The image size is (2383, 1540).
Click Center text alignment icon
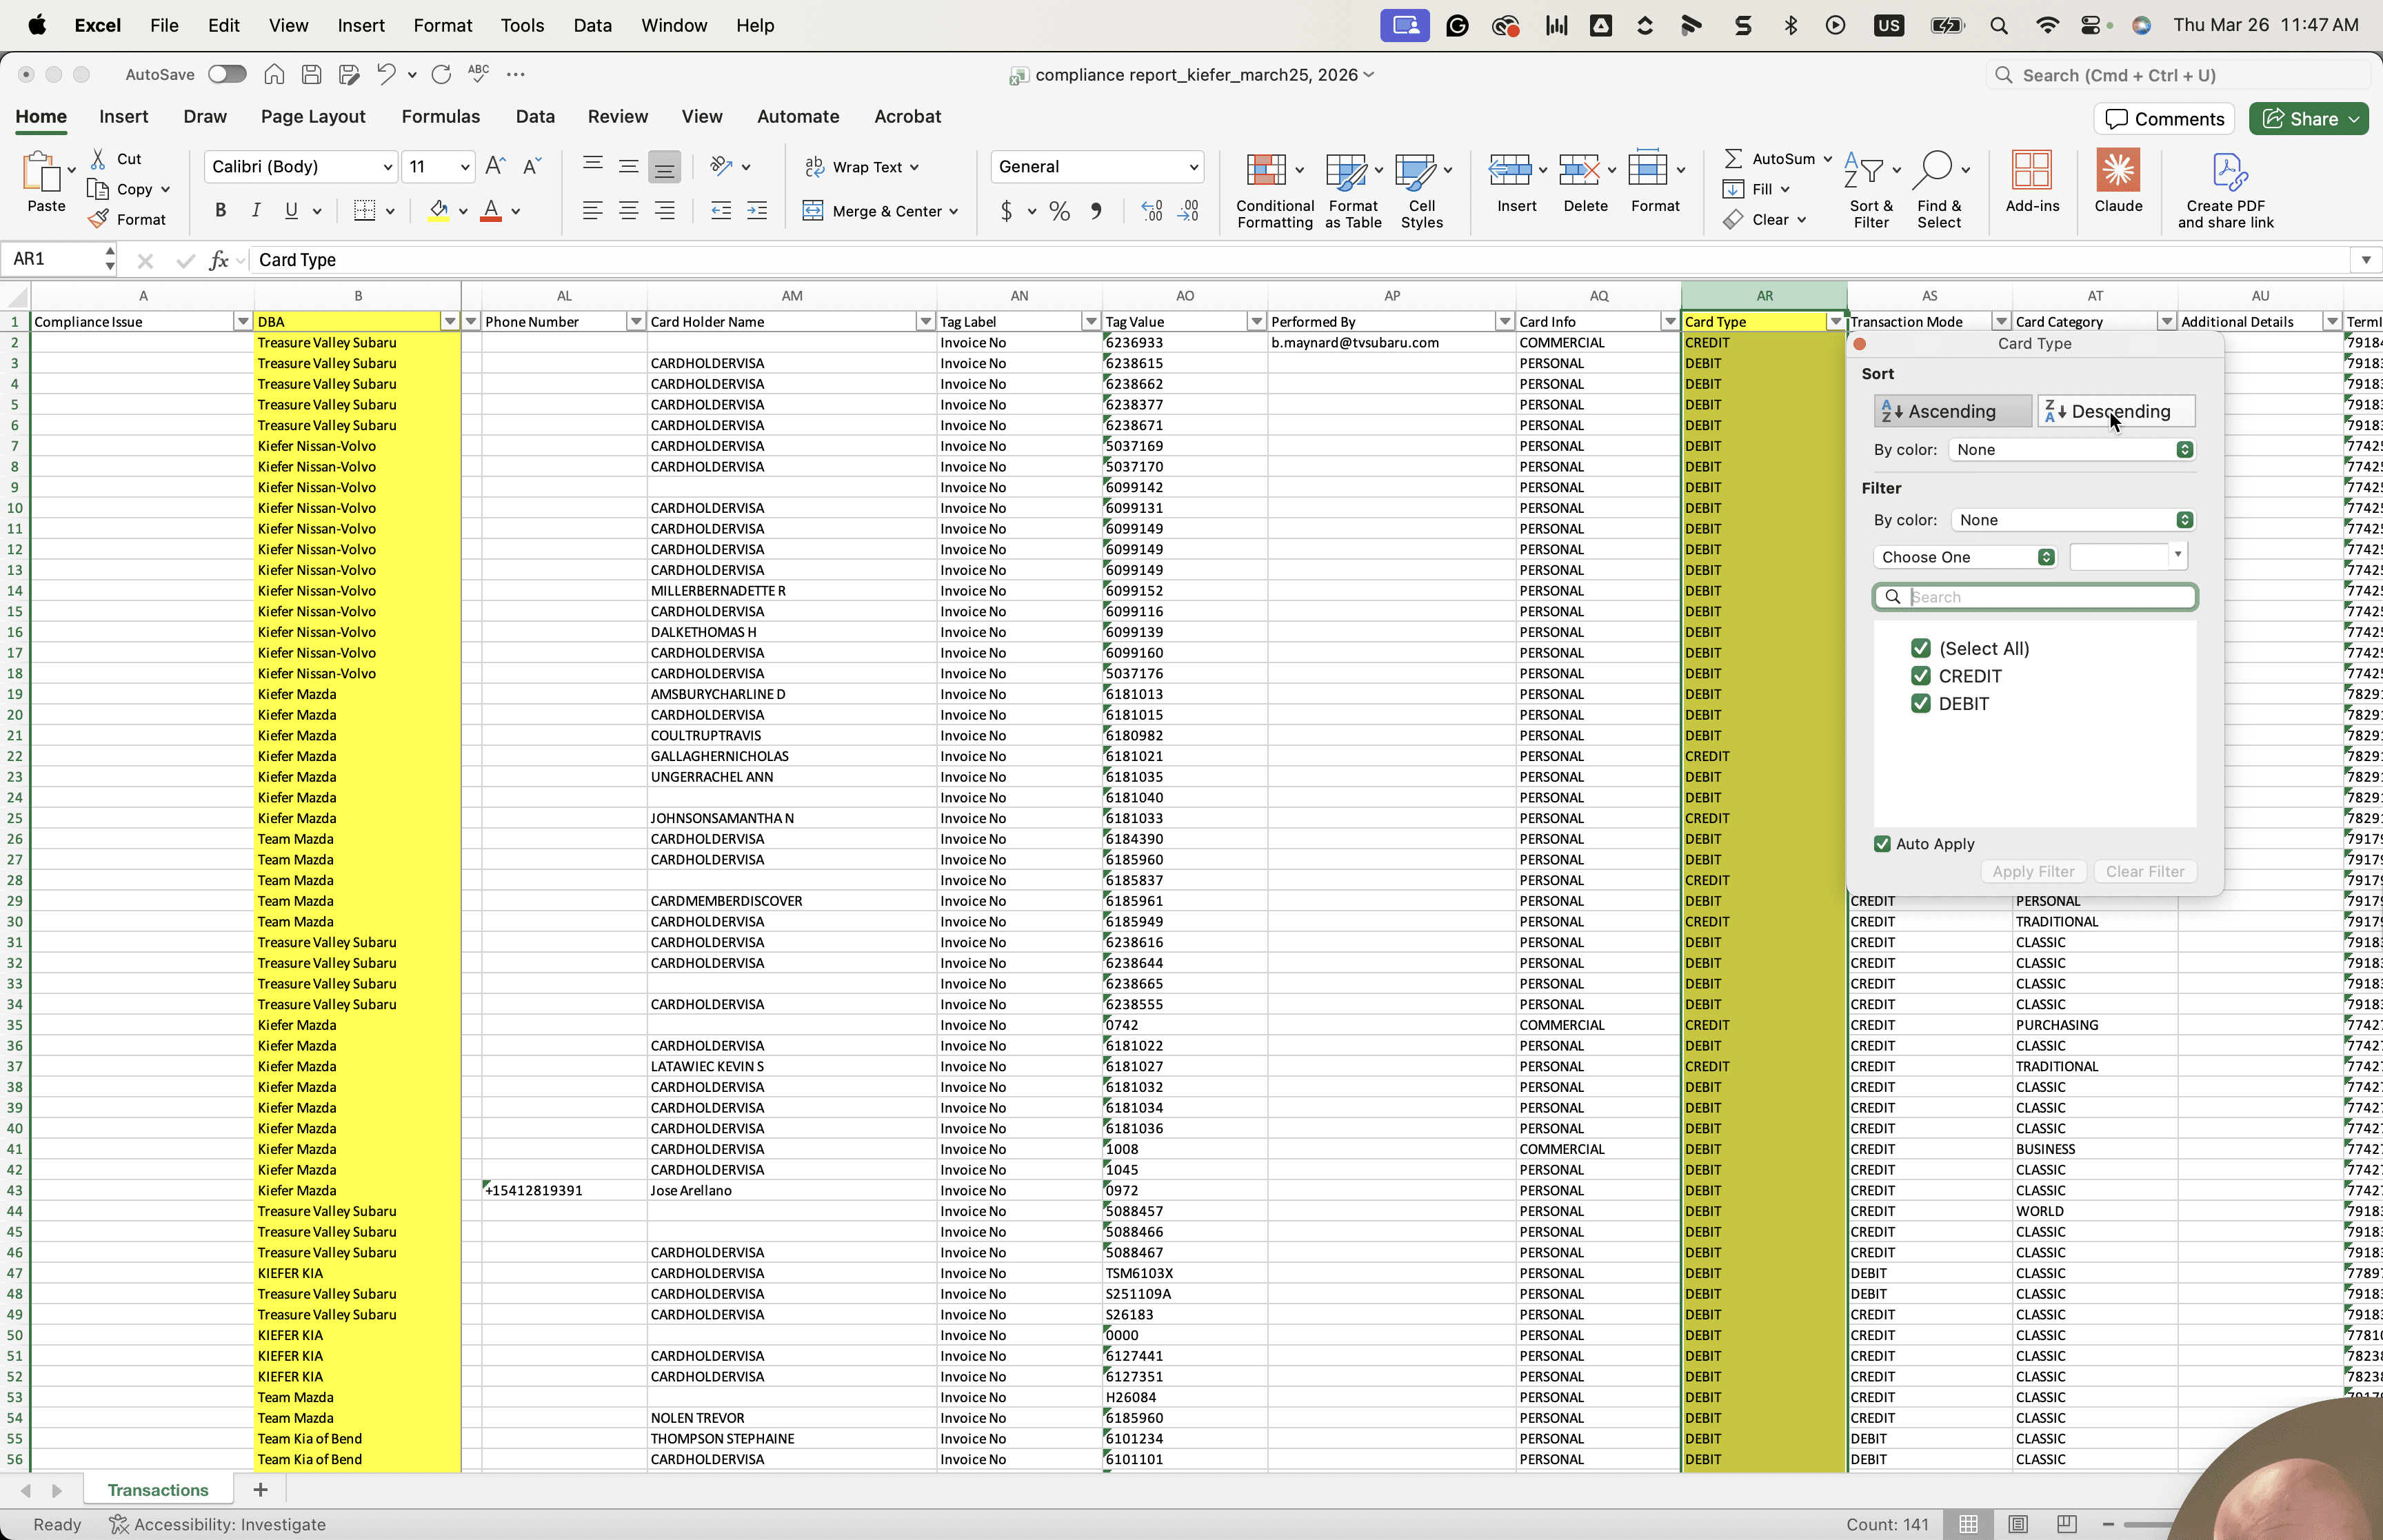628,211
